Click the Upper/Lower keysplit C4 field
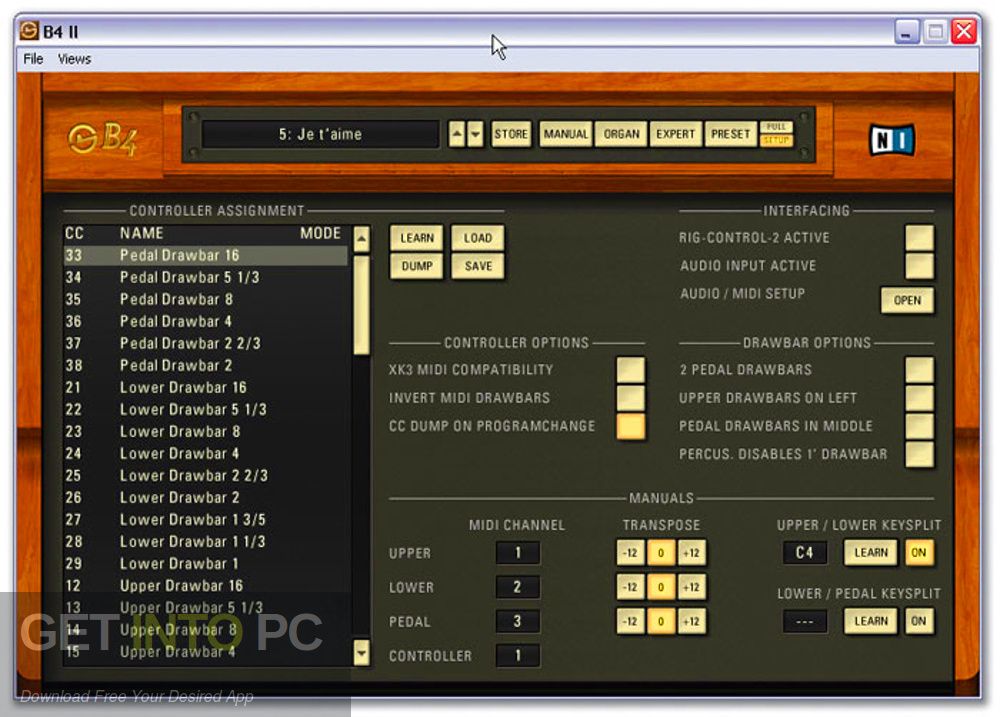1000x717 pixels. (804, 552)
